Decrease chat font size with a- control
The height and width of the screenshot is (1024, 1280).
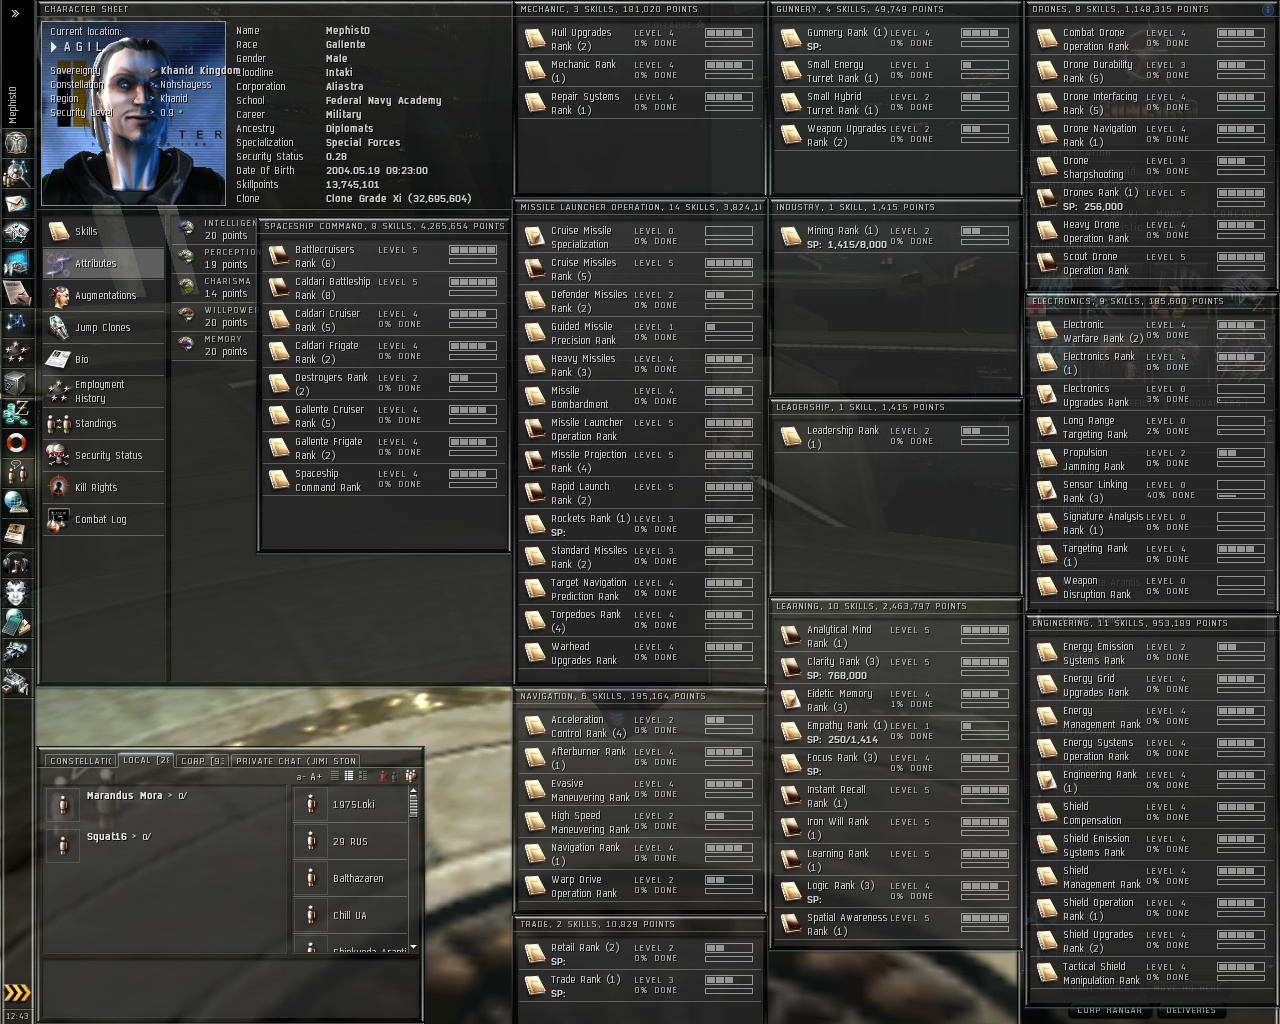click(x=301, y=776)
